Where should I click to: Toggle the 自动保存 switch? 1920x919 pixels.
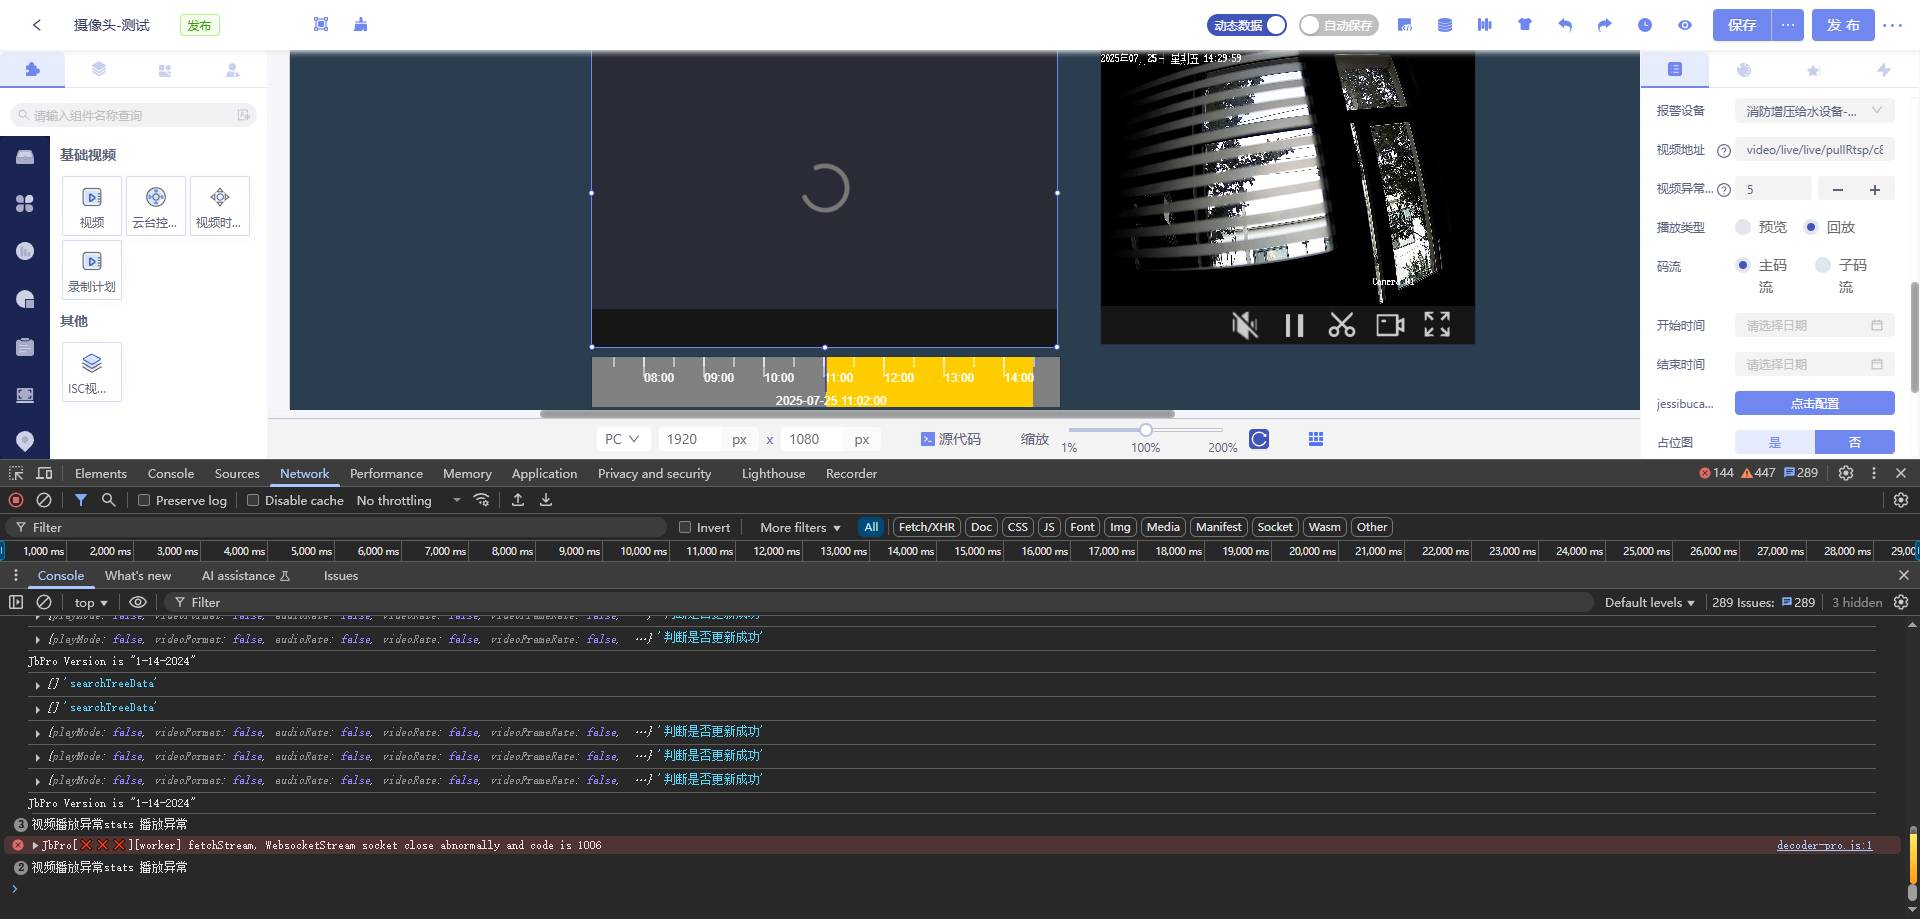(x=1339, y=25)
